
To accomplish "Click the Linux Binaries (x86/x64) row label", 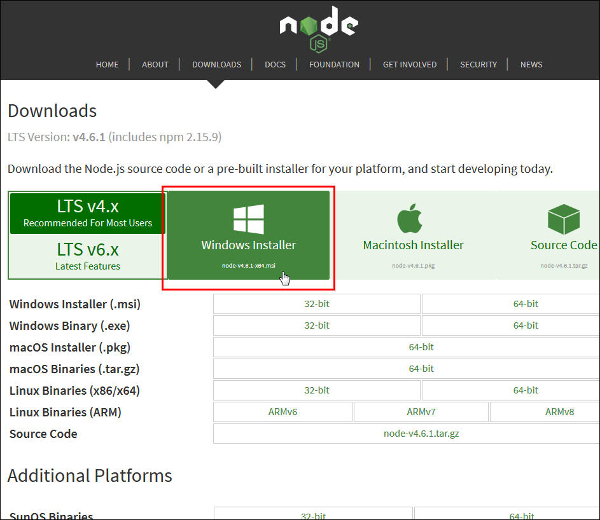I will click(75, 391).
